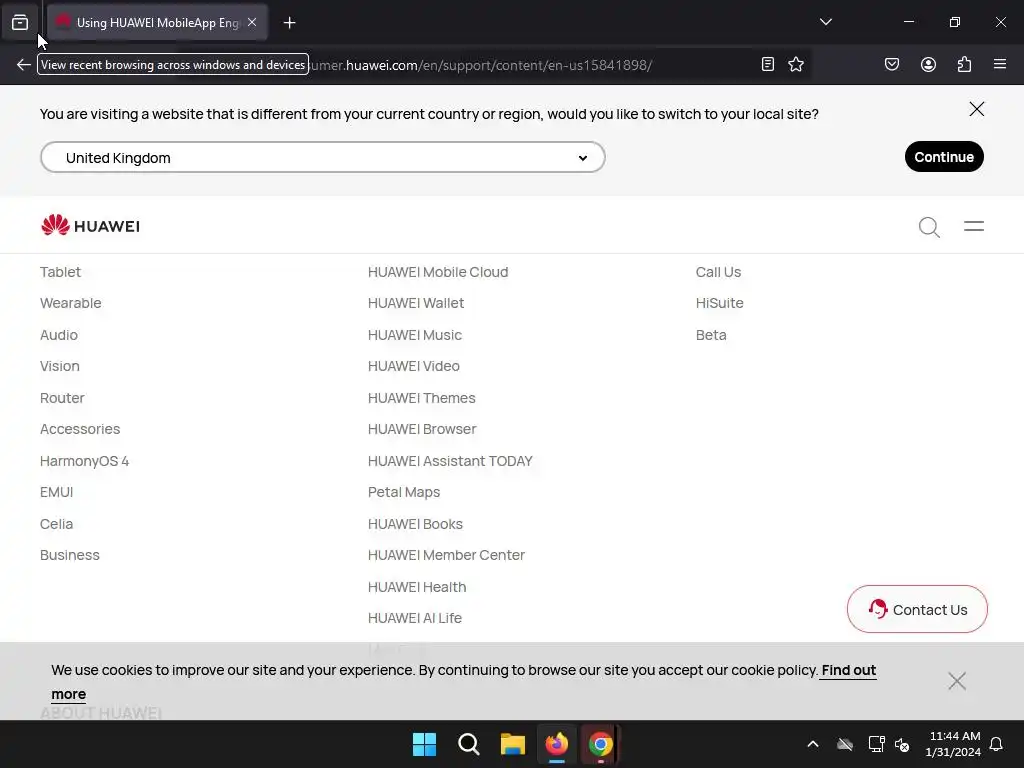The width and height of the screenshot is (1024, 768).
Task: Open Firefox application menu hamburger icon
Action: [999, 64]
